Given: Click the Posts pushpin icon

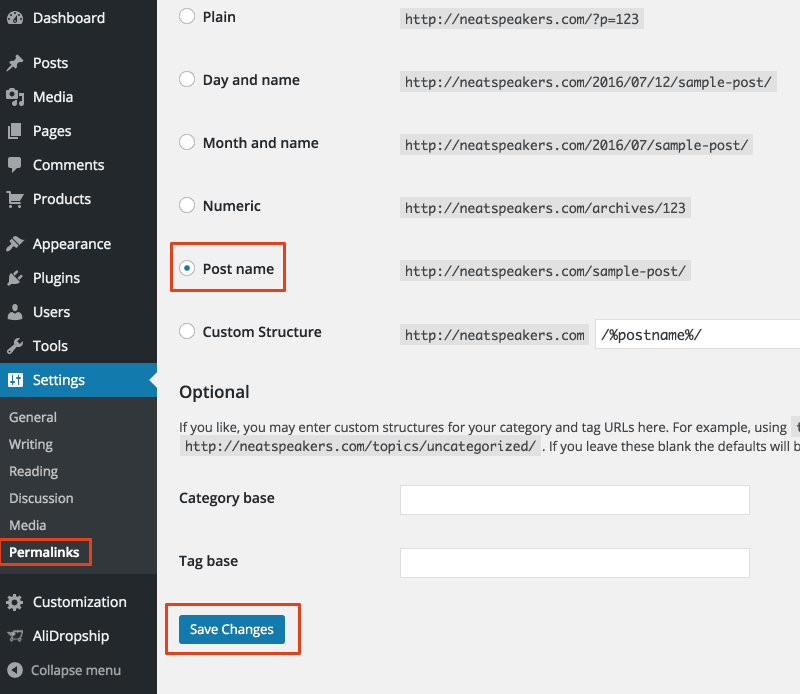Looking at the screenshot, I should coord(15,63).
